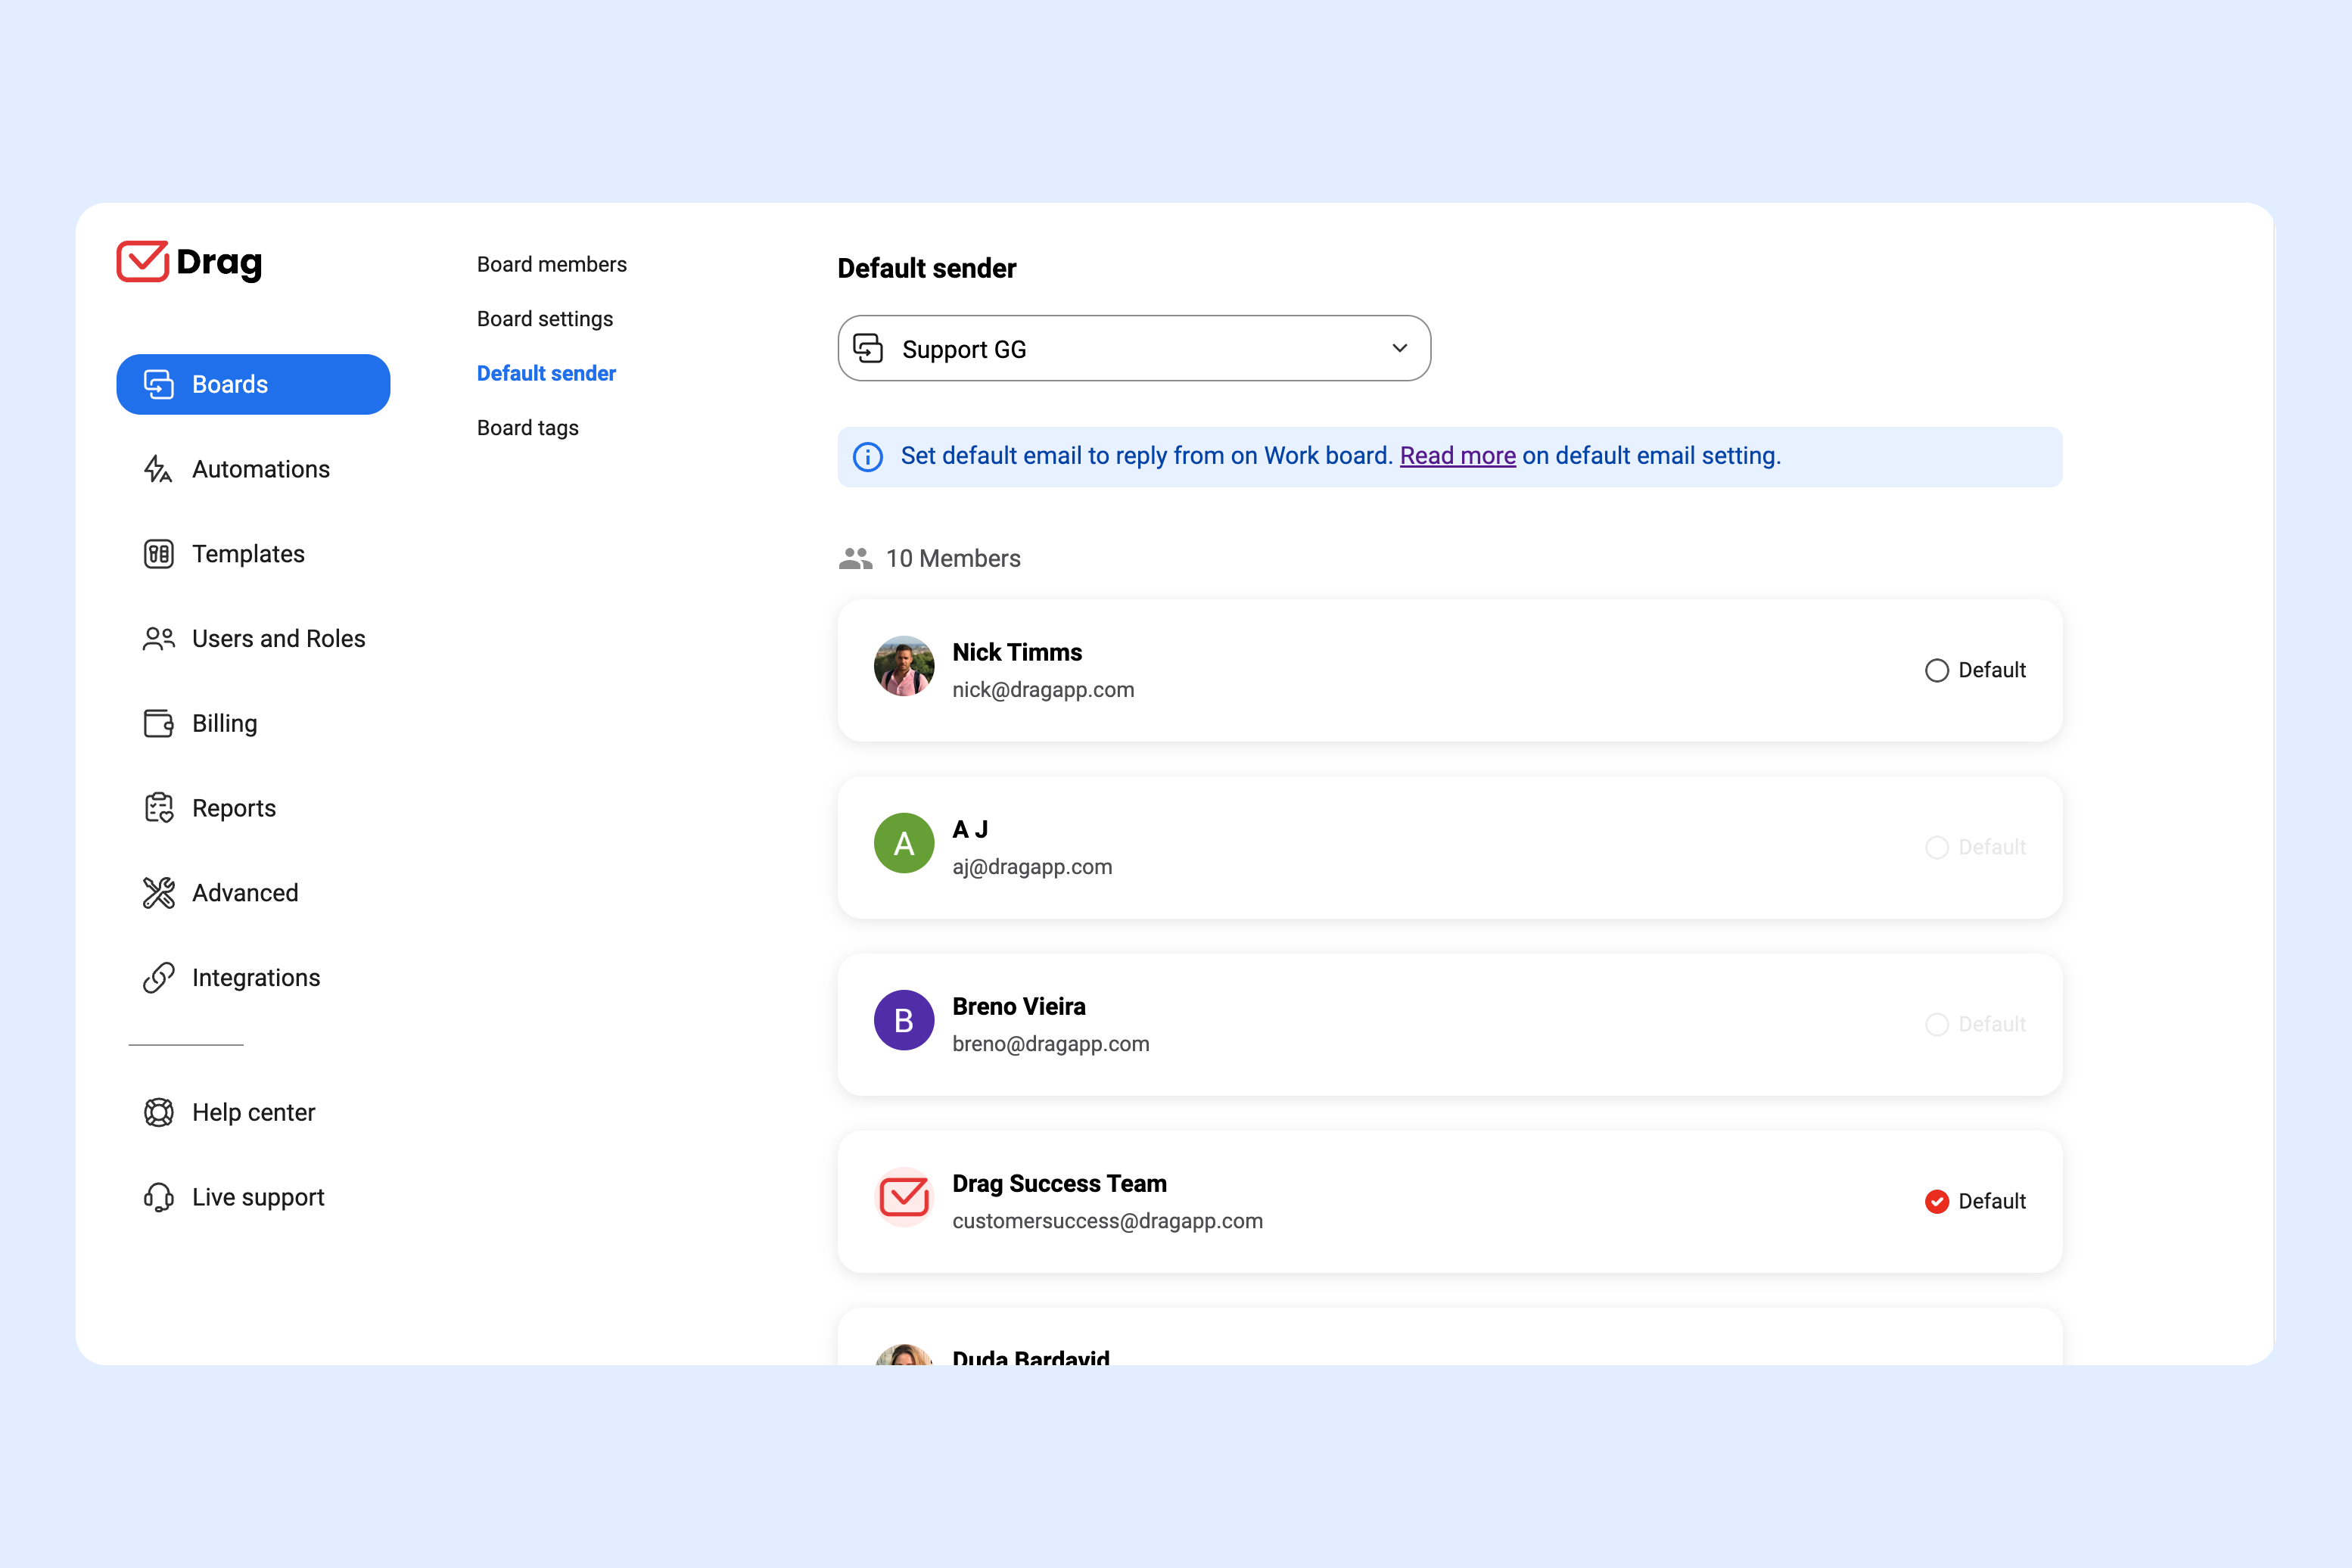Click the Drag logo icon
The width and height of the screenshot is (2352, 1568).
(x=142, y=261)
